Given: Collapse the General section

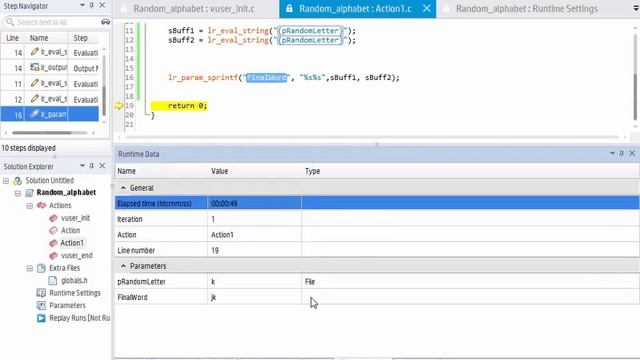Looking at the screenshot, I should (123, 188).
